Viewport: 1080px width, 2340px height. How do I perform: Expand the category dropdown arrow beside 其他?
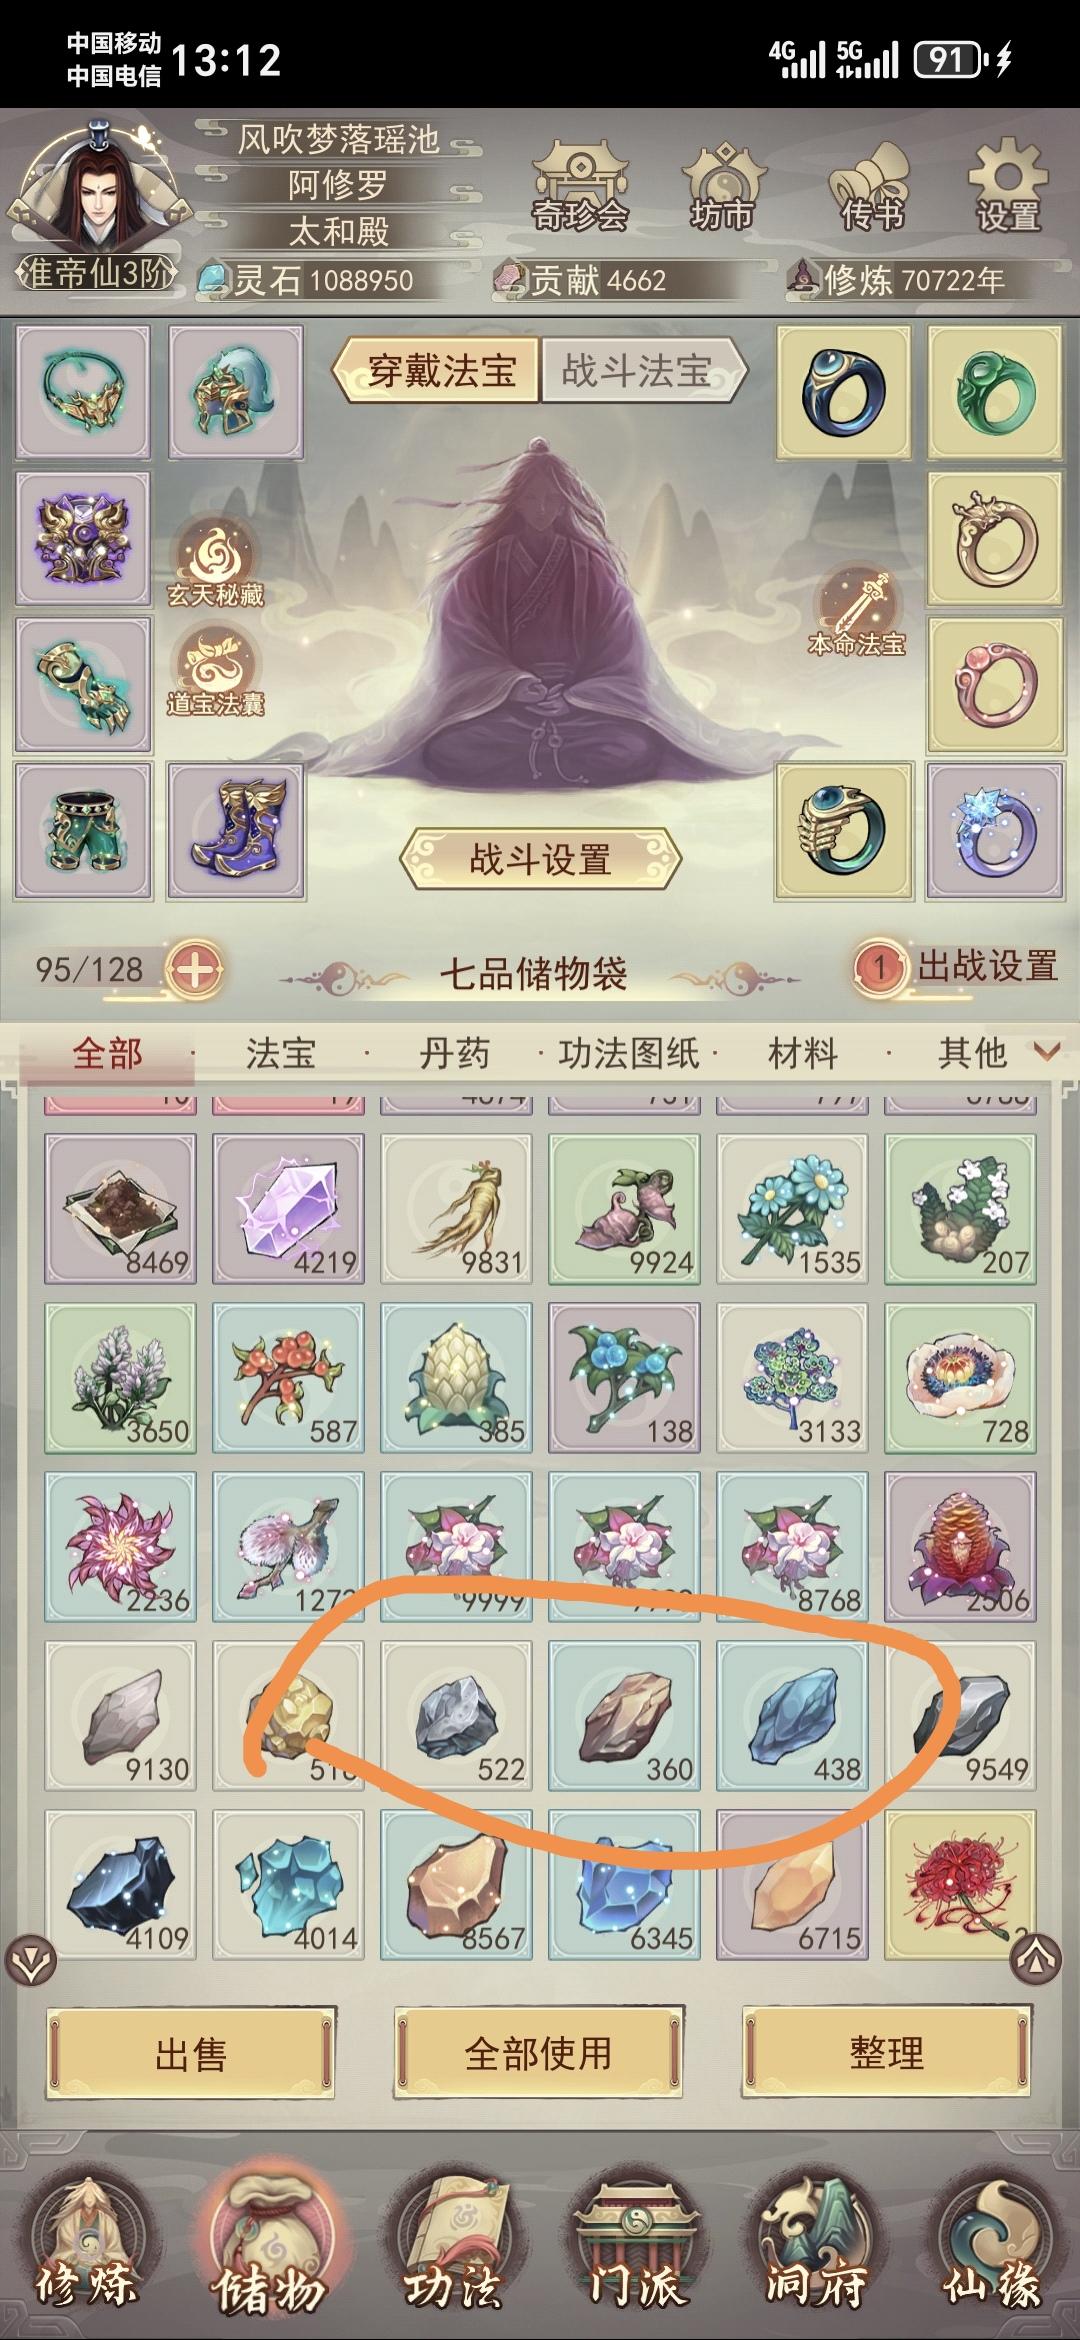(x=1047, y=1051)
